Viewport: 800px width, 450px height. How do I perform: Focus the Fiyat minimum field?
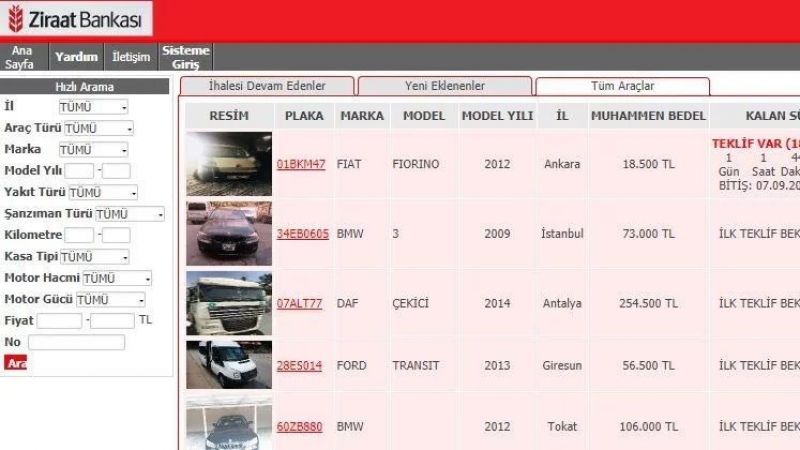pyautogui.click(x=59, y=321)
